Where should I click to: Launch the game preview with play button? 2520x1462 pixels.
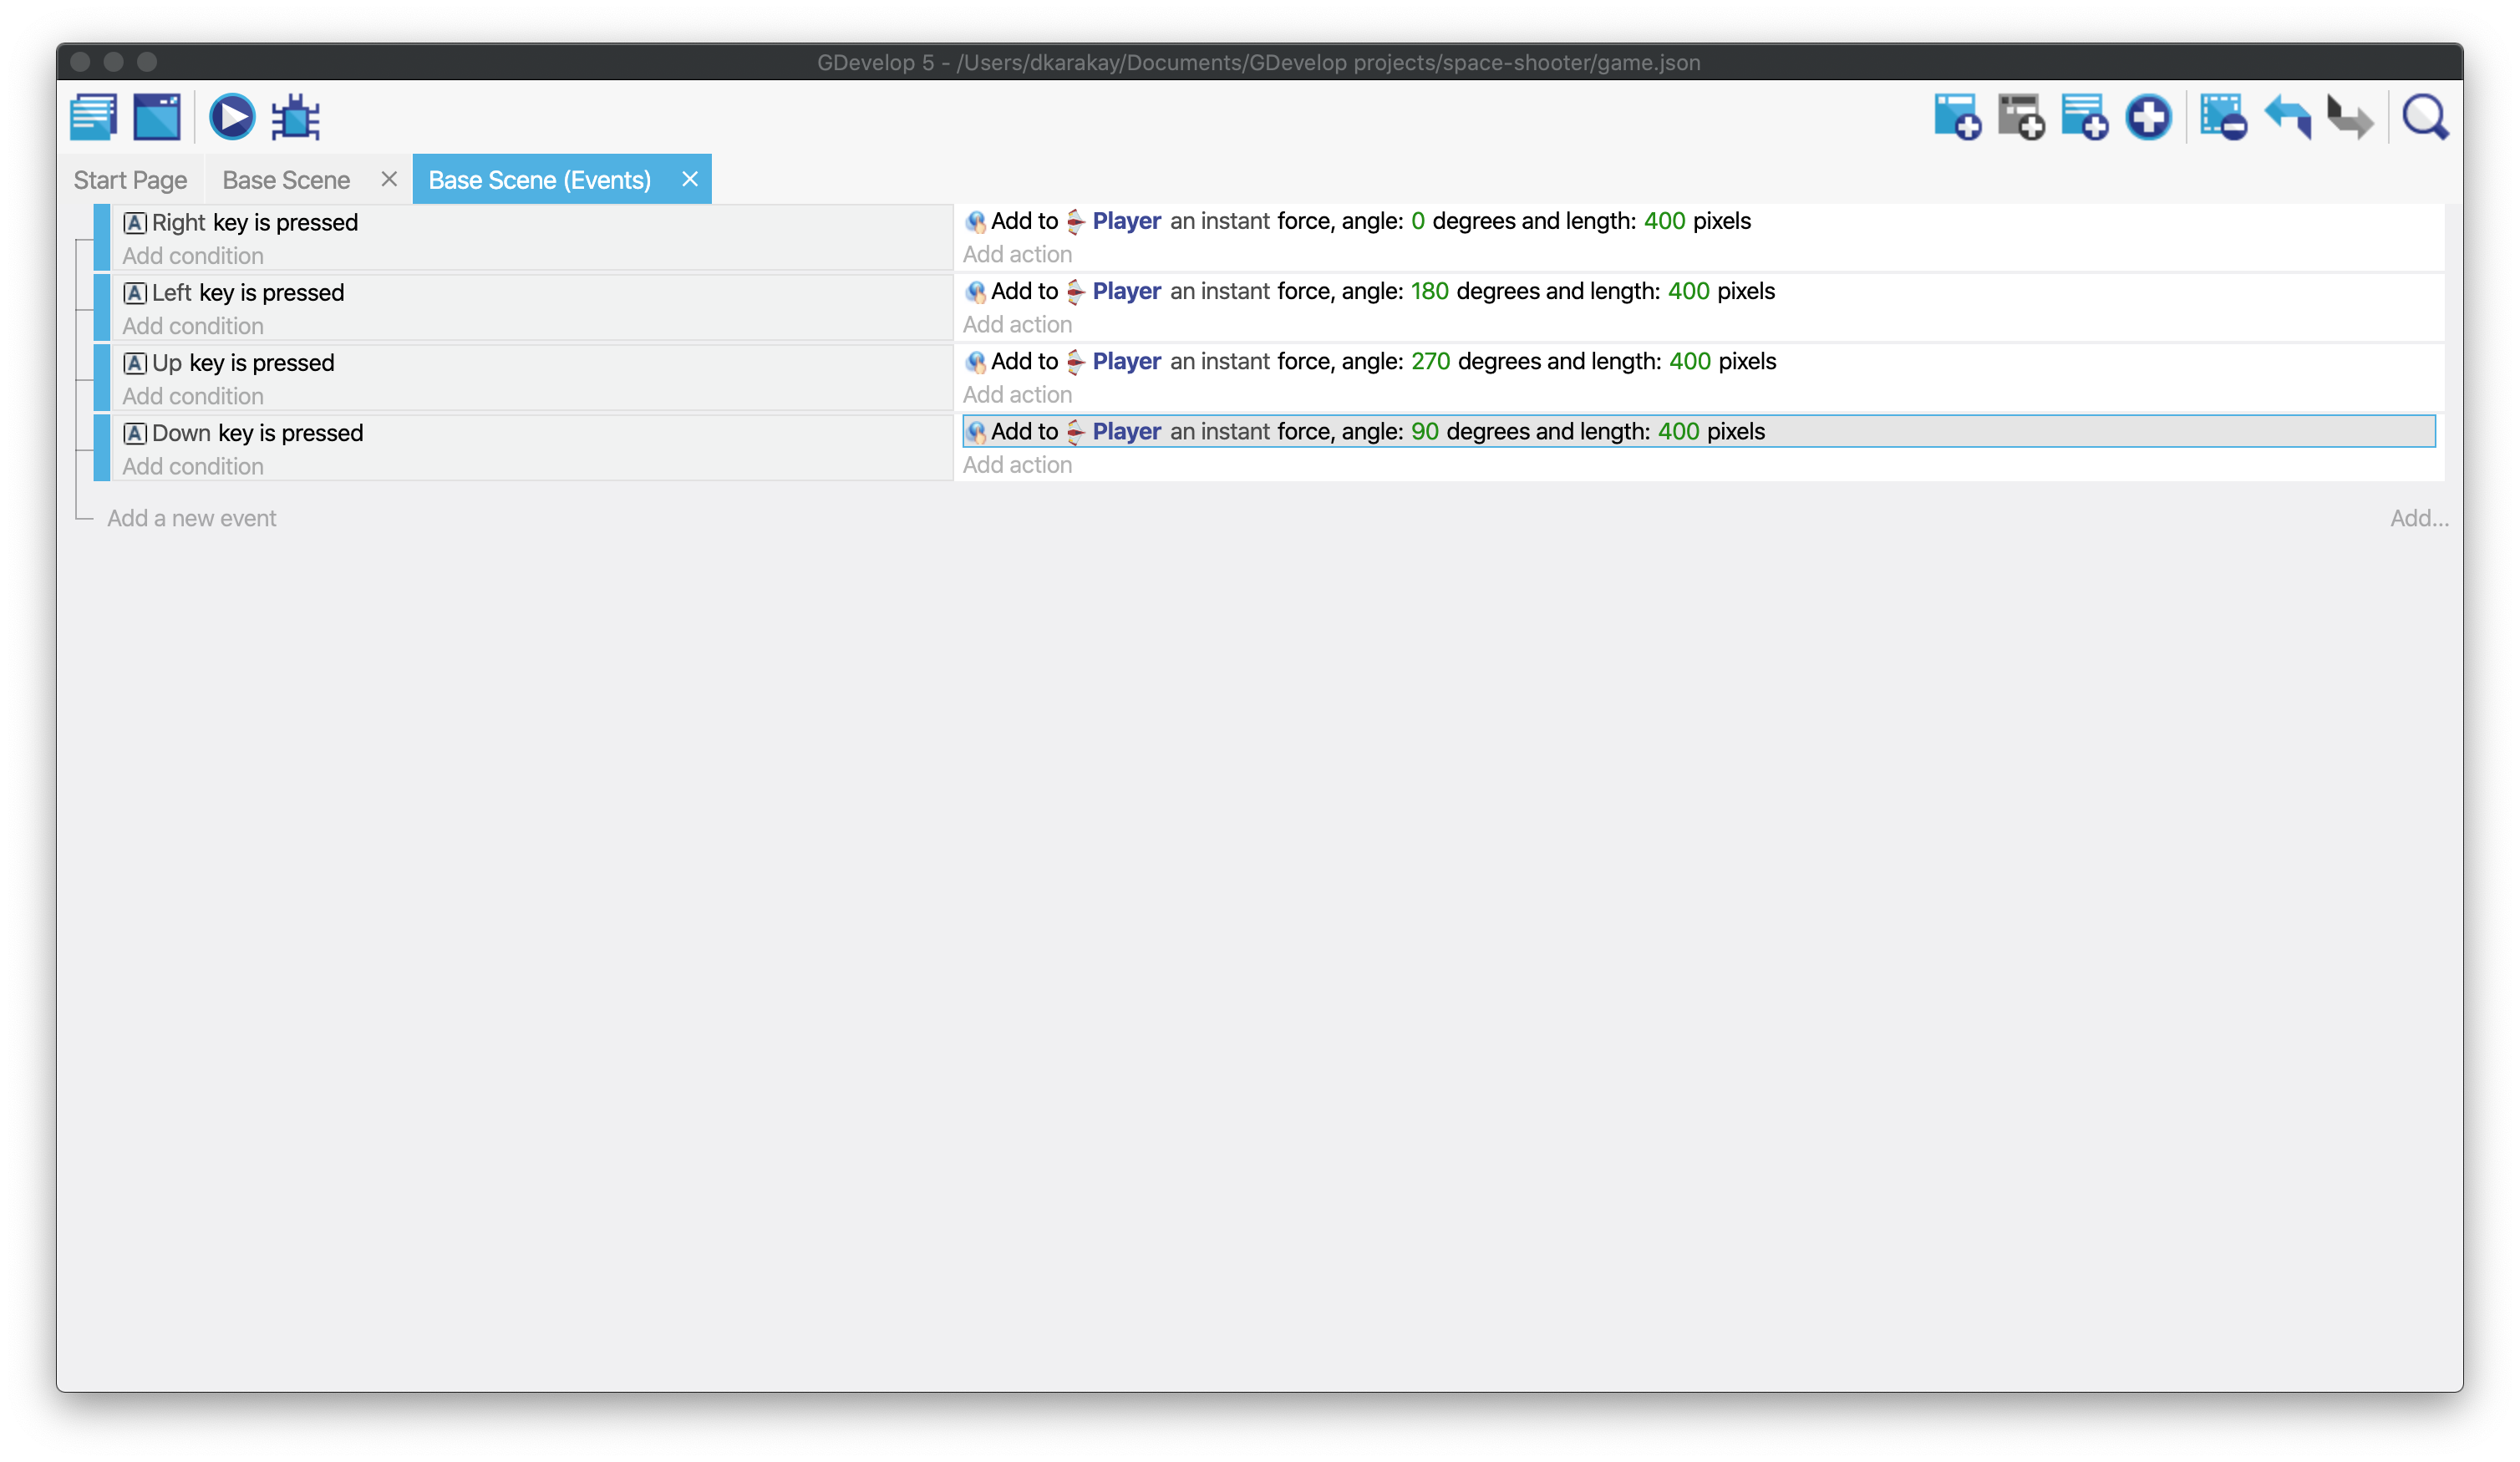(x=232, y=118)
